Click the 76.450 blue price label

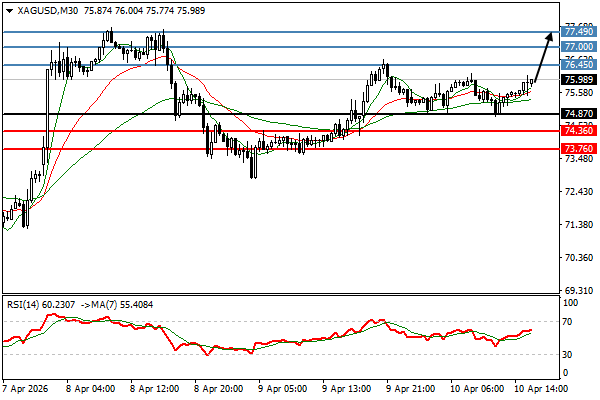[578, 66]
